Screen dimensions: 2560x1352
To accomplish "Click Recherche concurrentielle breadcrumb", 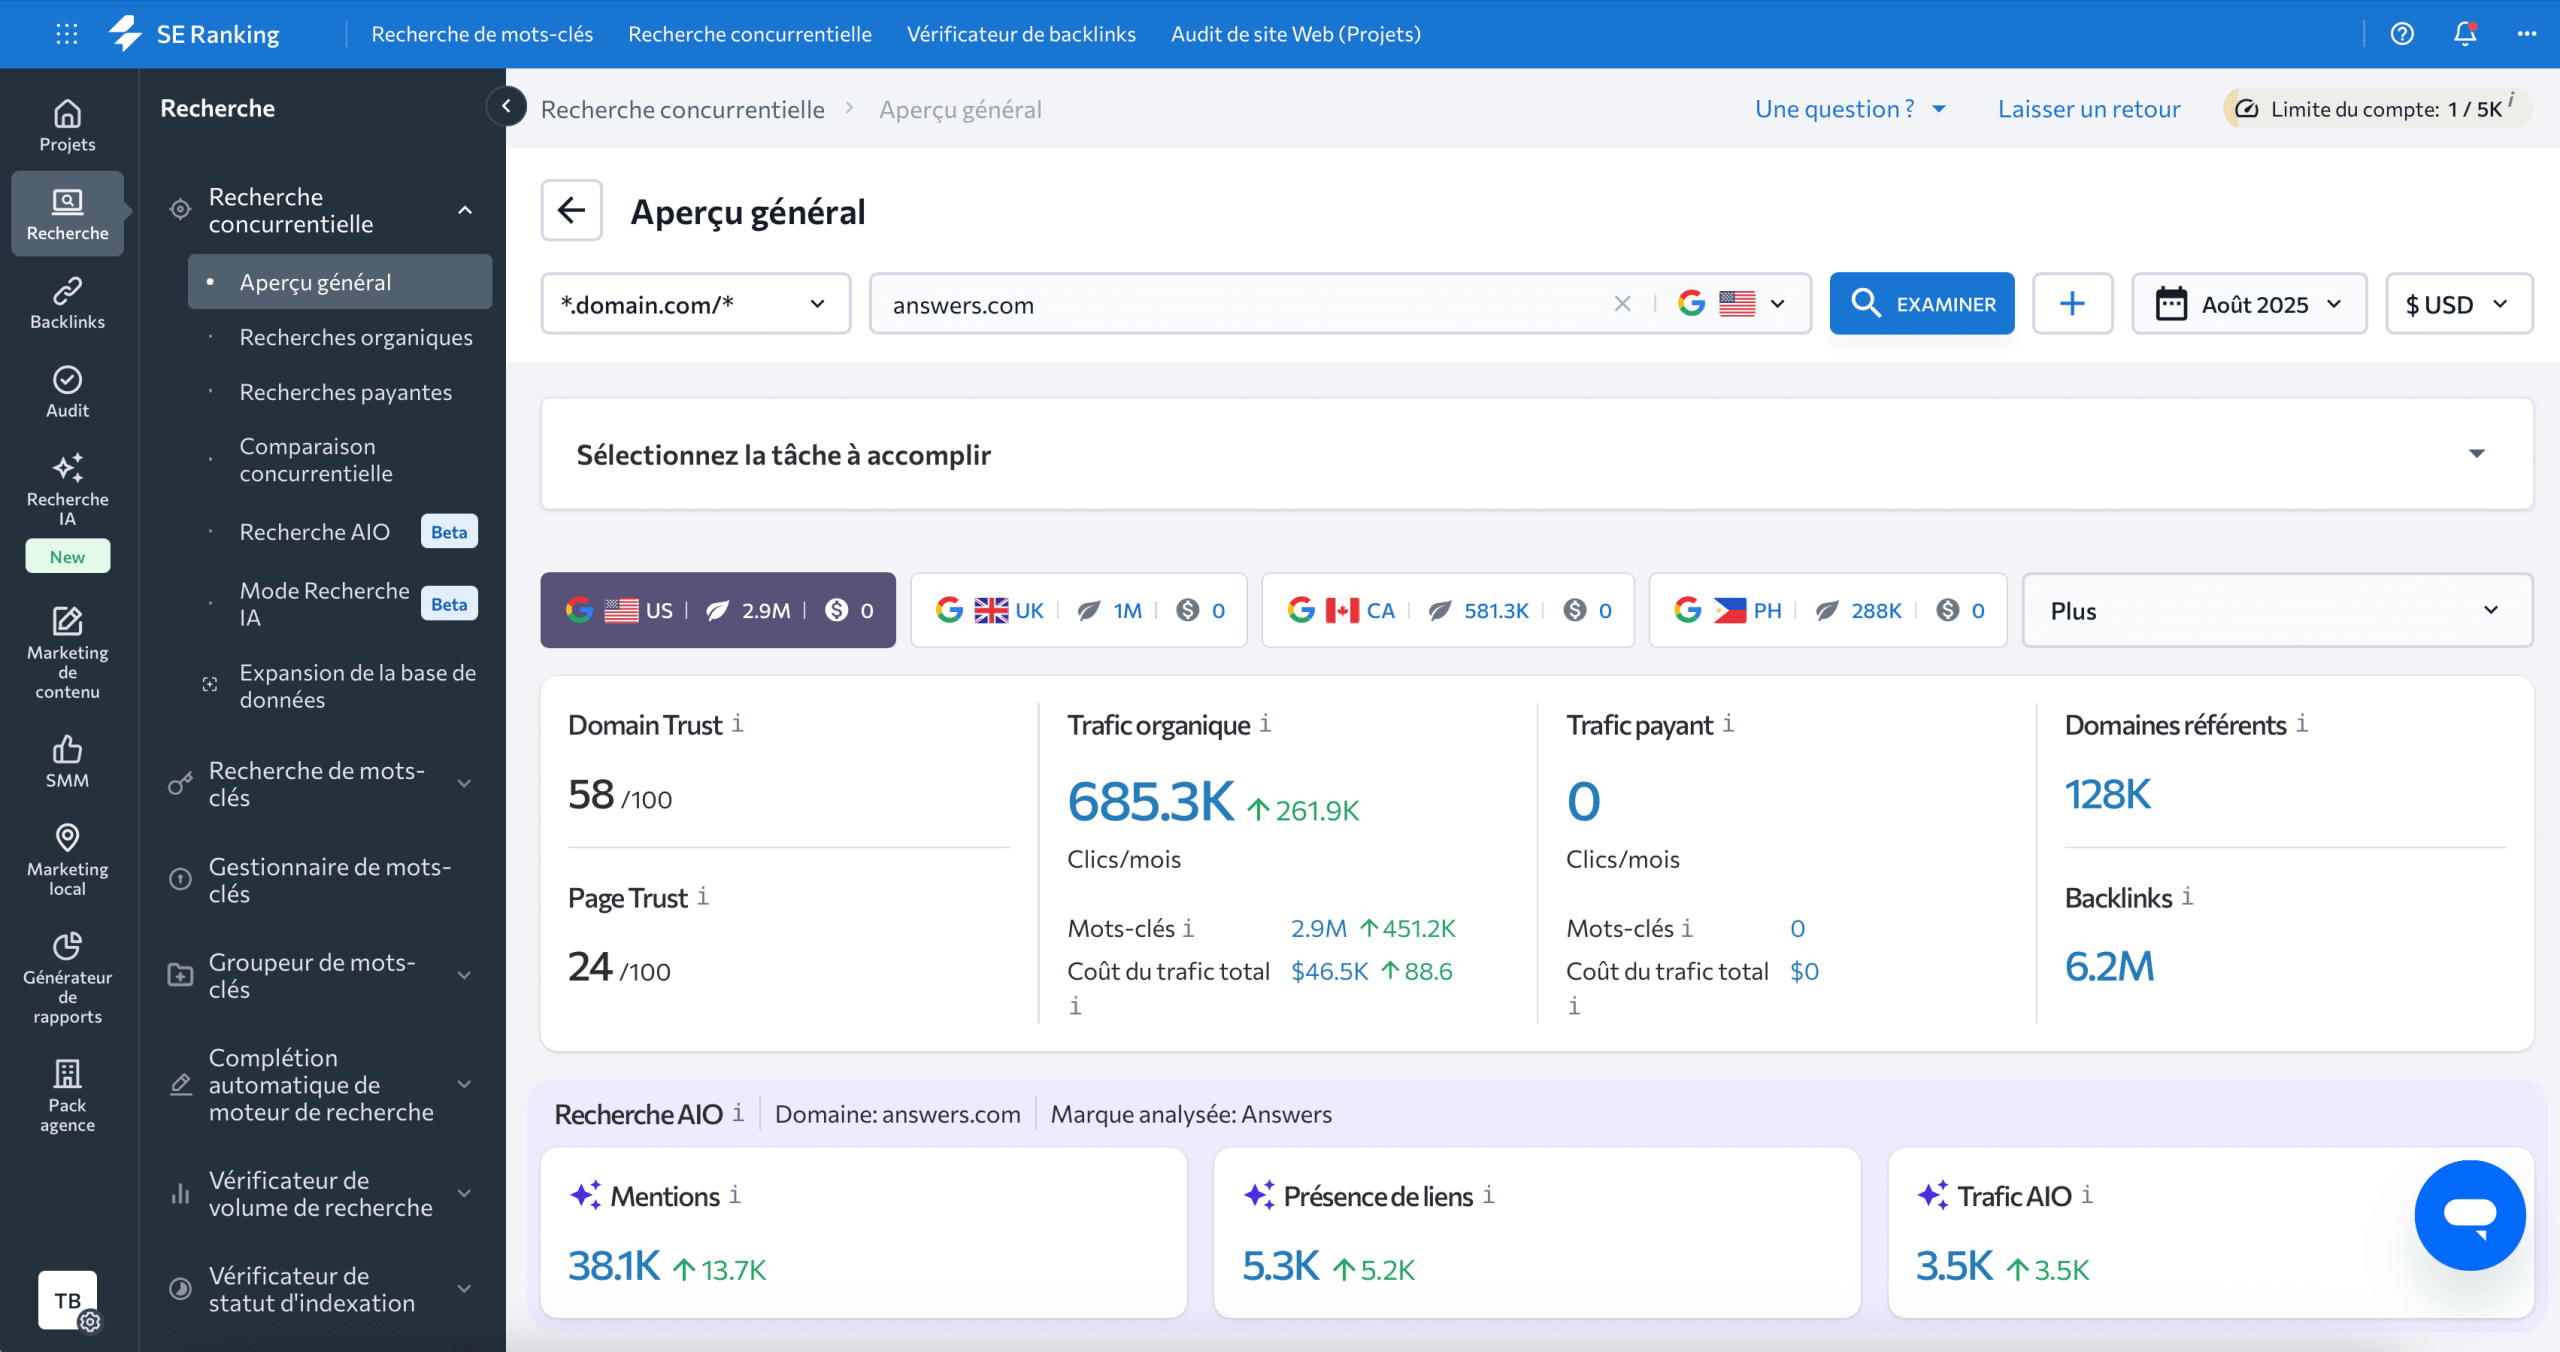I will 683,109.
